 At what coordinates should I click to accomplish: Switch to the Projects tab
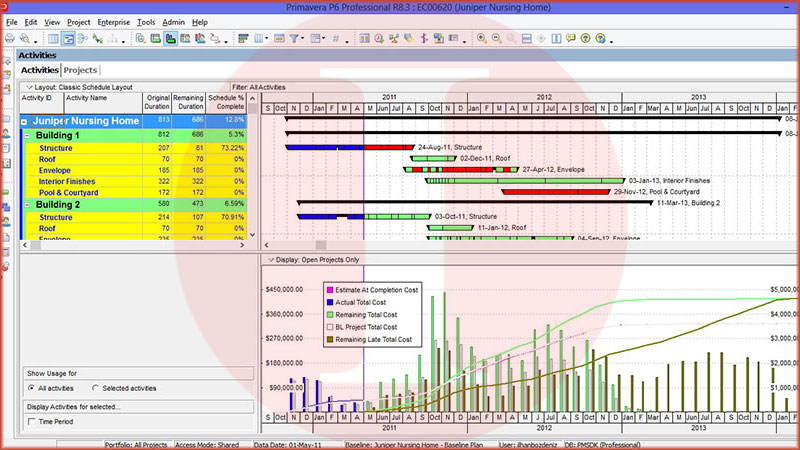(x=80, y=70)
